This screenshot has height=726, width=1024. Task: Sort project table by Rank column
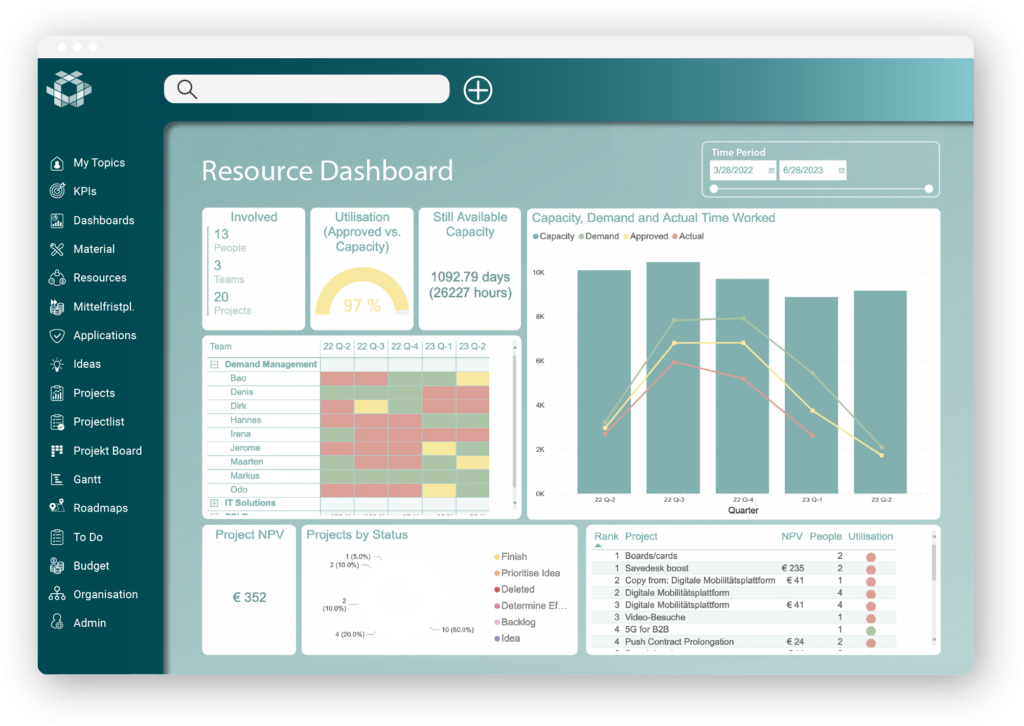pyautogui.click(x=606, y=537)
